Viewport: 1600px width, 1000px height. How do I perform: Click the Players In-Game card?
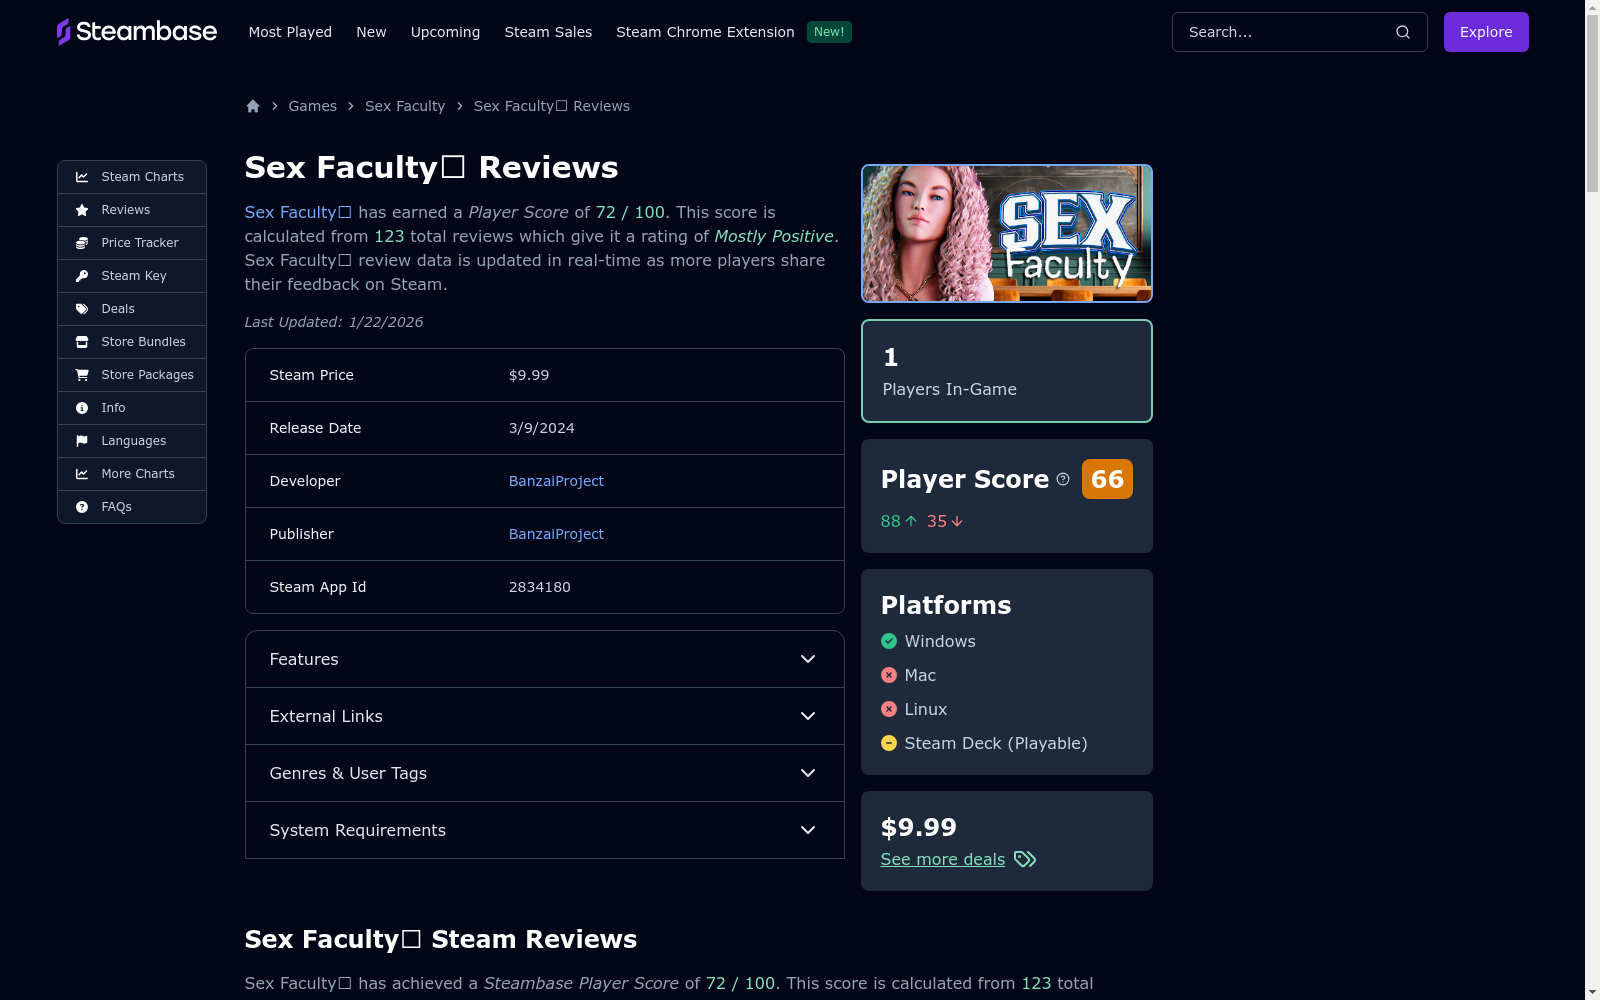pos(1007,371)
